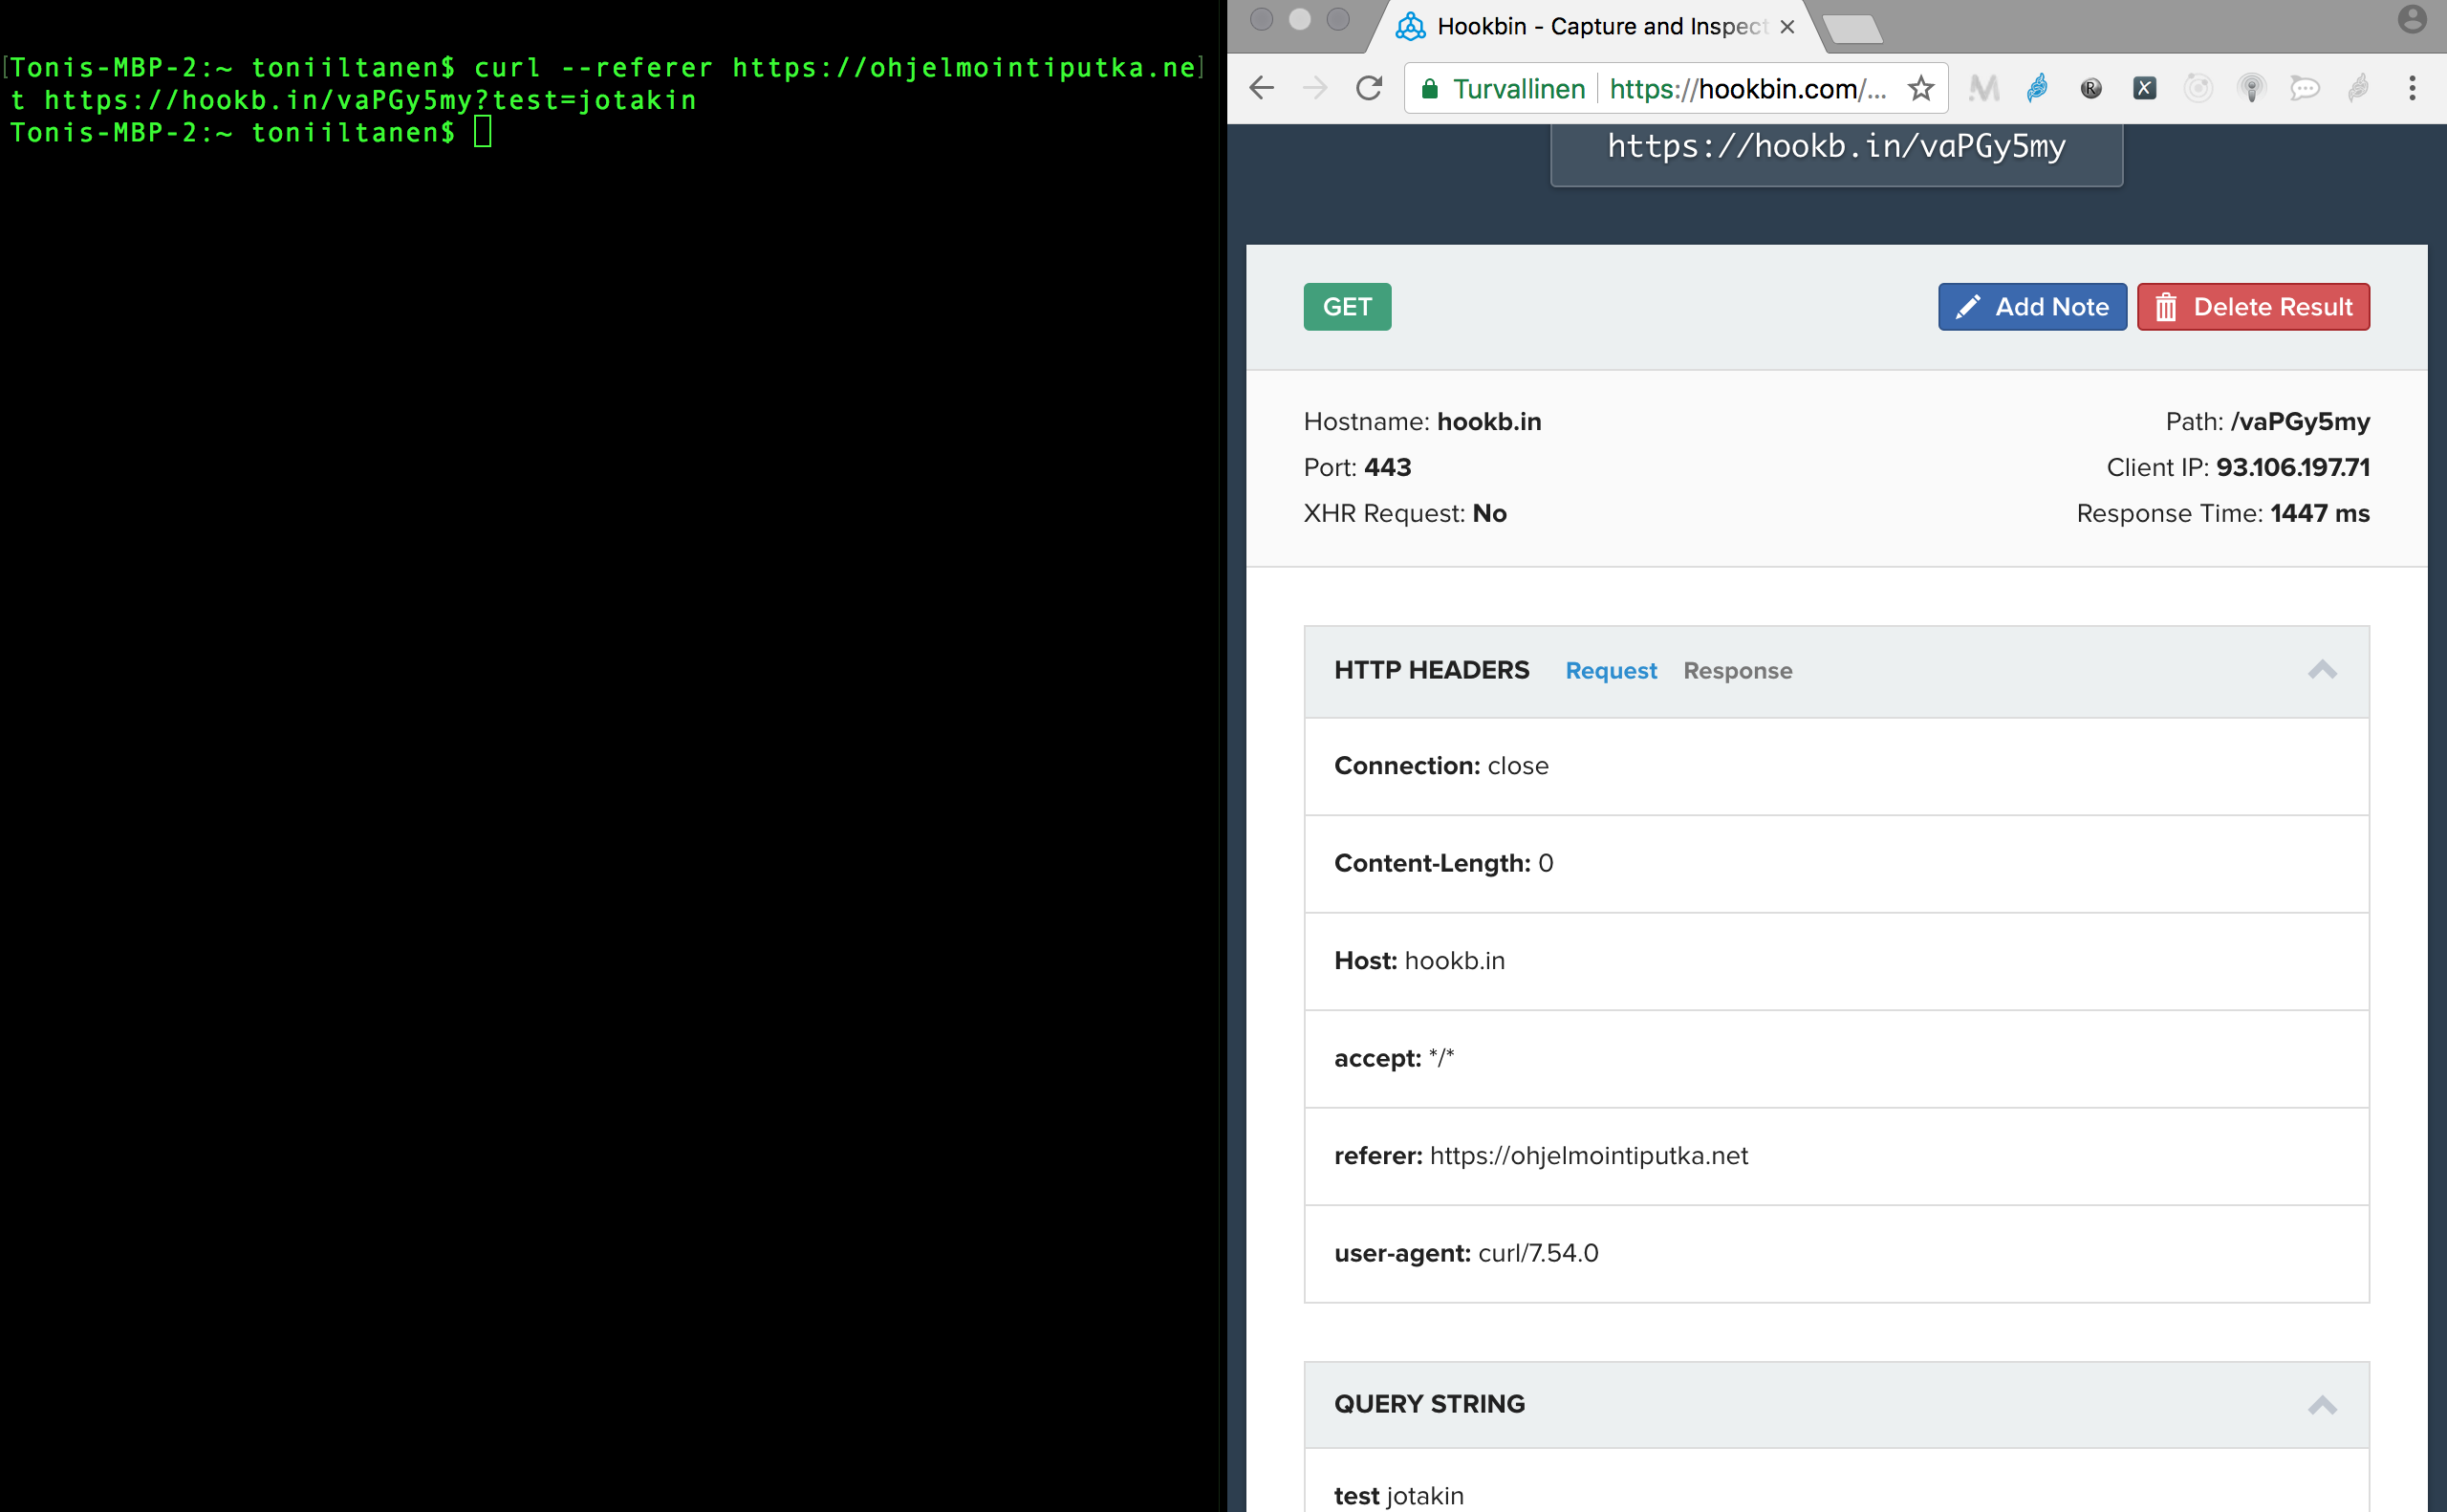Bookmark this page with the star icon

(x=1921, y=89)
